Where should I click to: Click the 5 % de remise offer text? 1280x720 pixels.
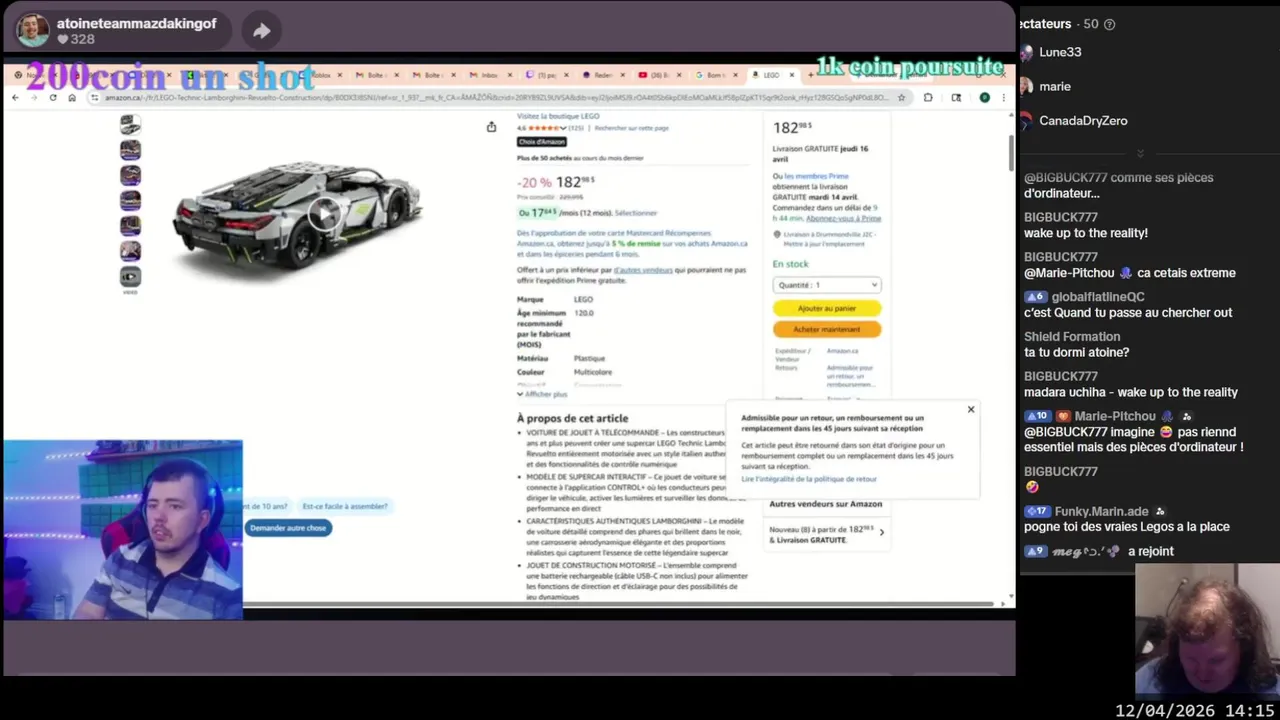click(636, 243)
